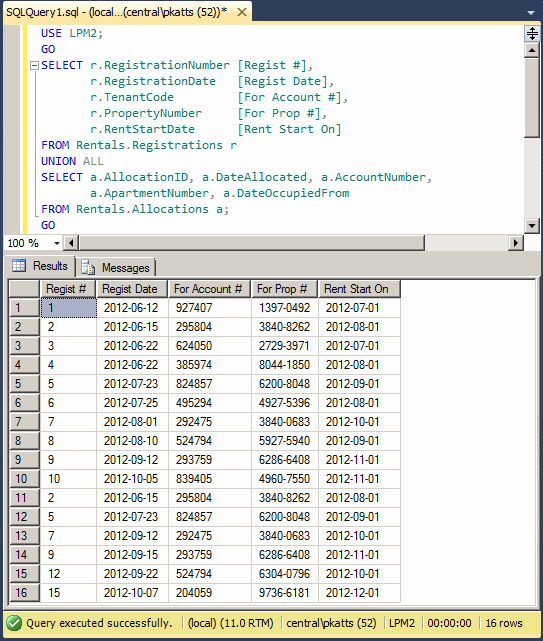Click the Results tab grid icon
543x641 pixels.
[19, 266]
